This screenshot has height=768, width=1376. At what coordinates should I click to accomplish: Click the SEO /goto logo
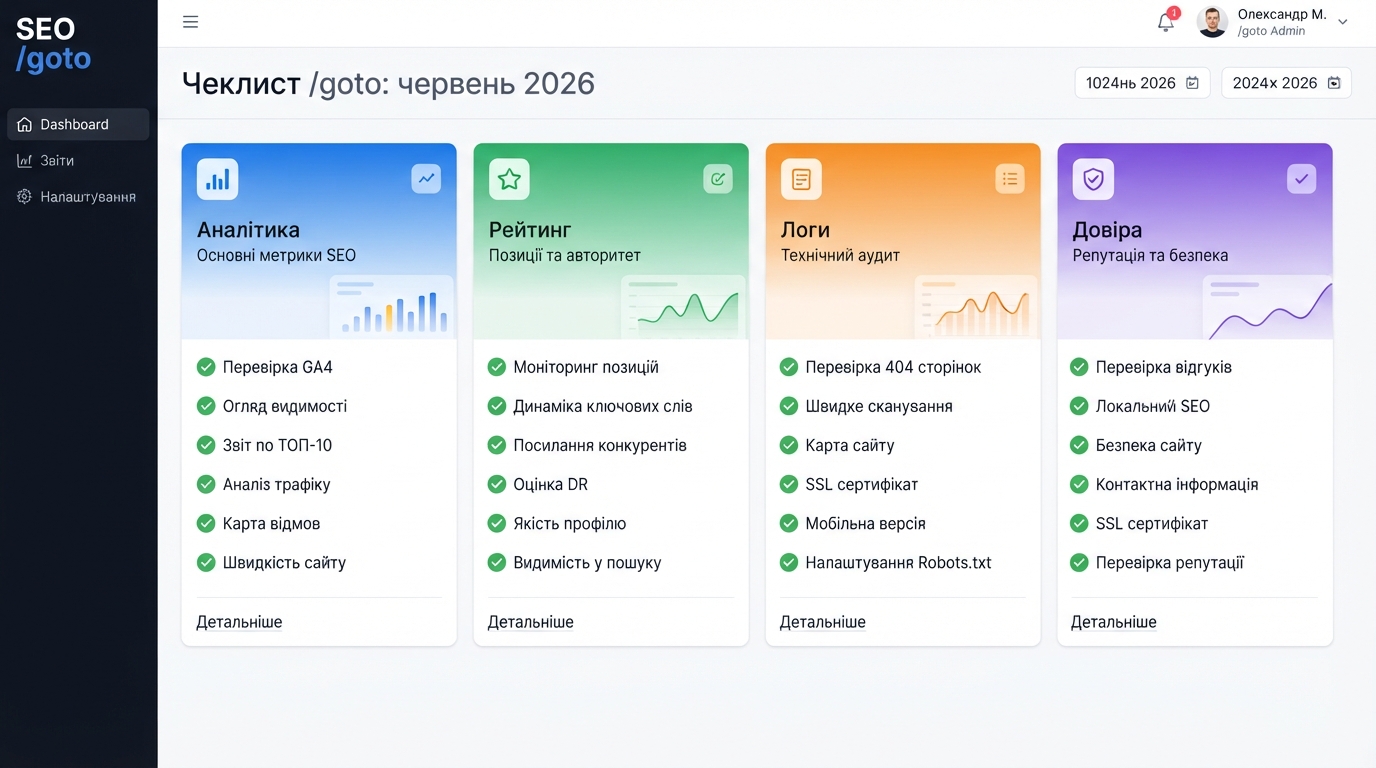[53, 45]
